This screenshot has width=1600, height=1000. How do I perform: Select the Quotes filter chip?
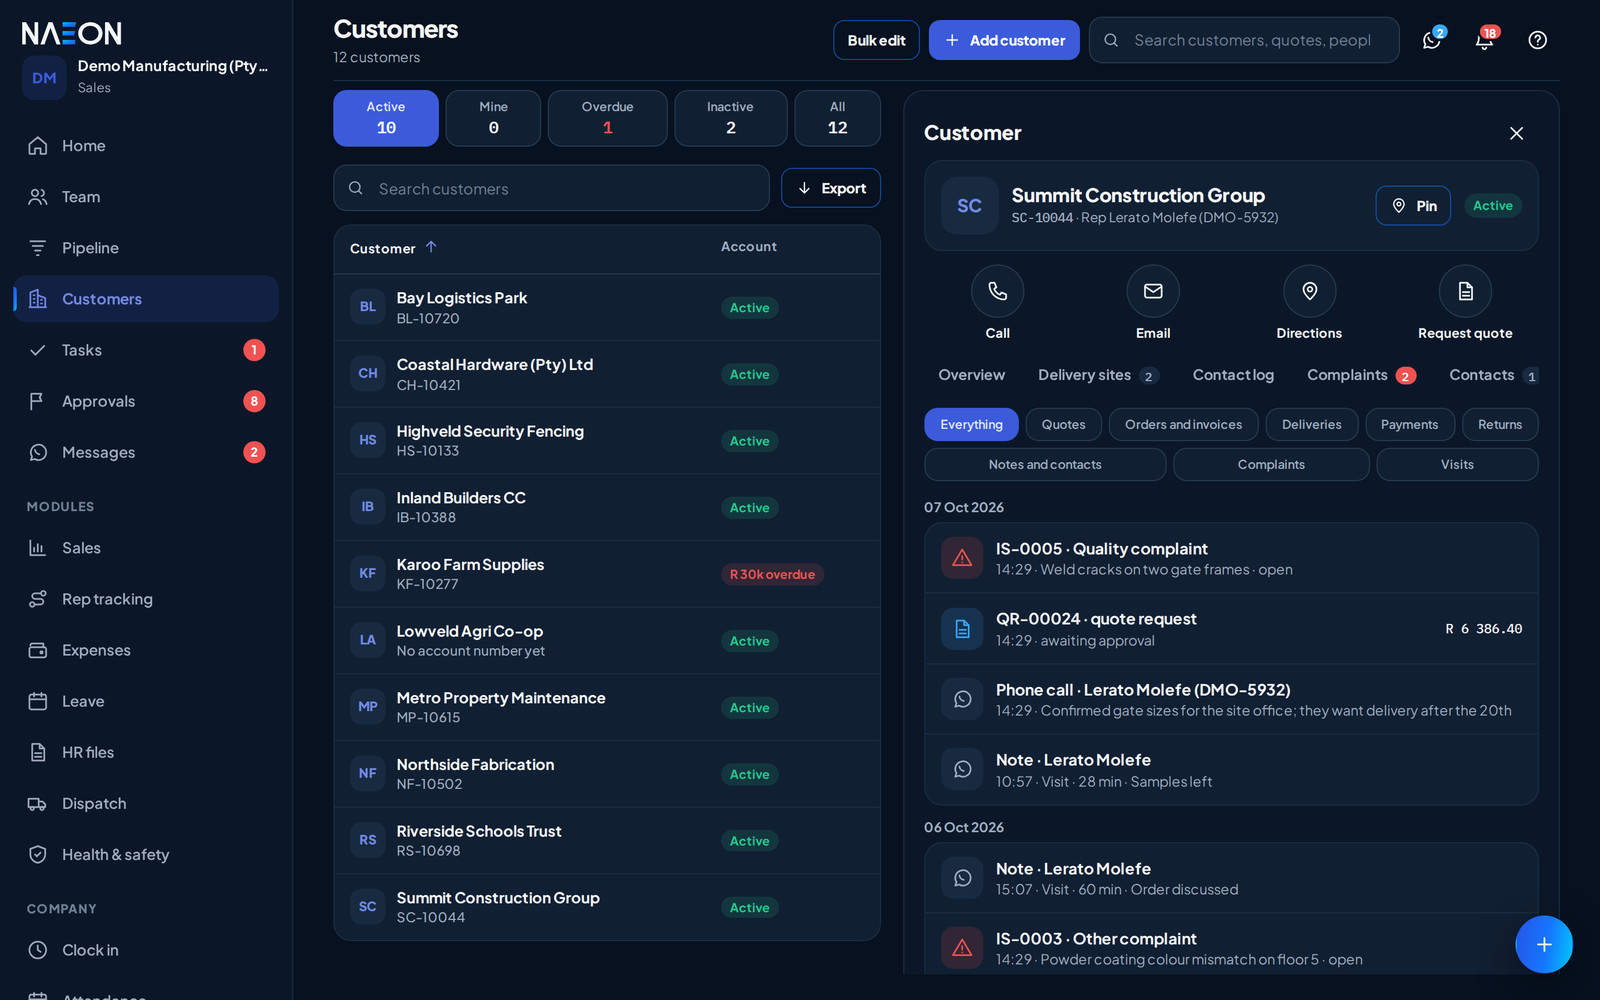point(1063,424)
